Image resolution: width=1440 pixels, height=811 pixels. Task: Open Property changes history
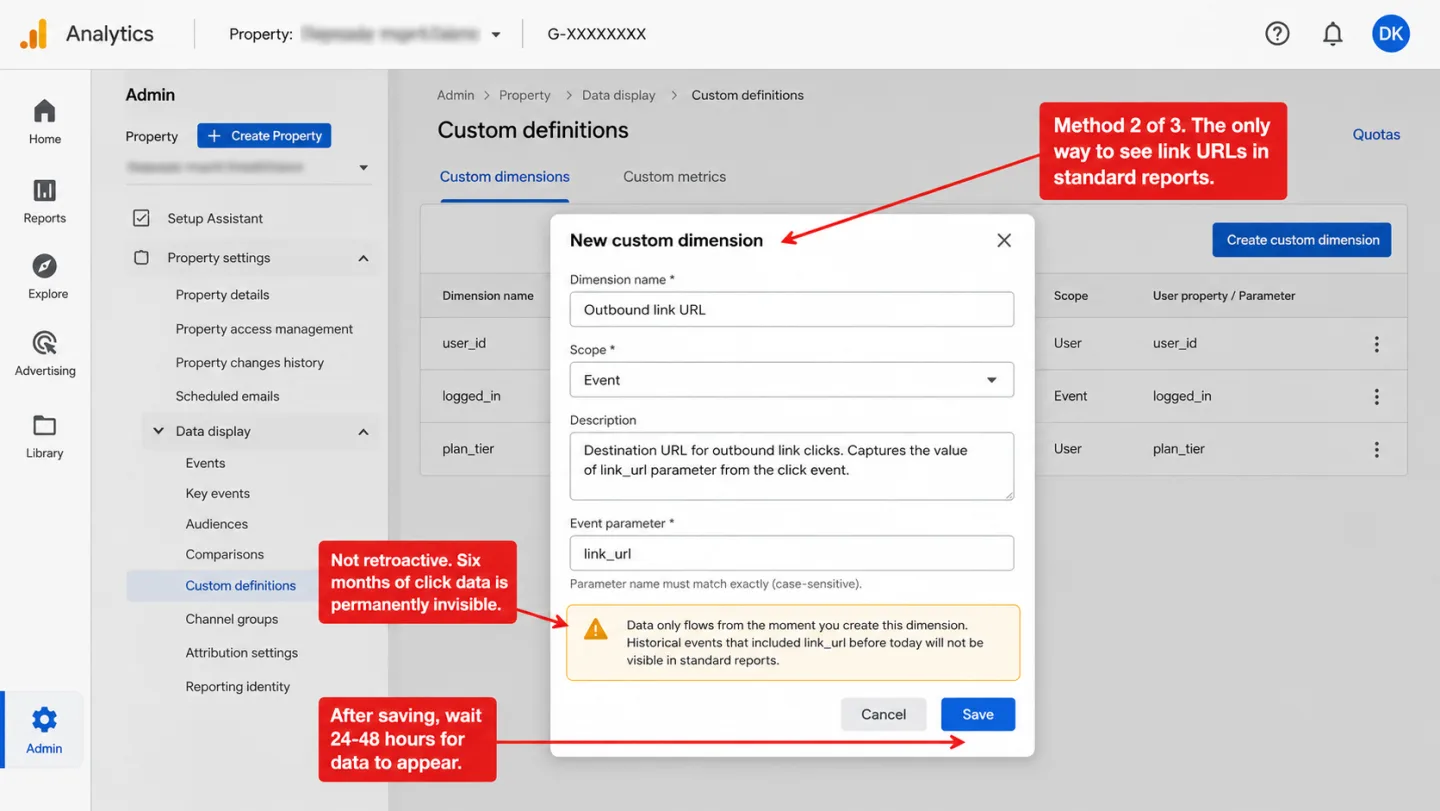click(249, 363)
